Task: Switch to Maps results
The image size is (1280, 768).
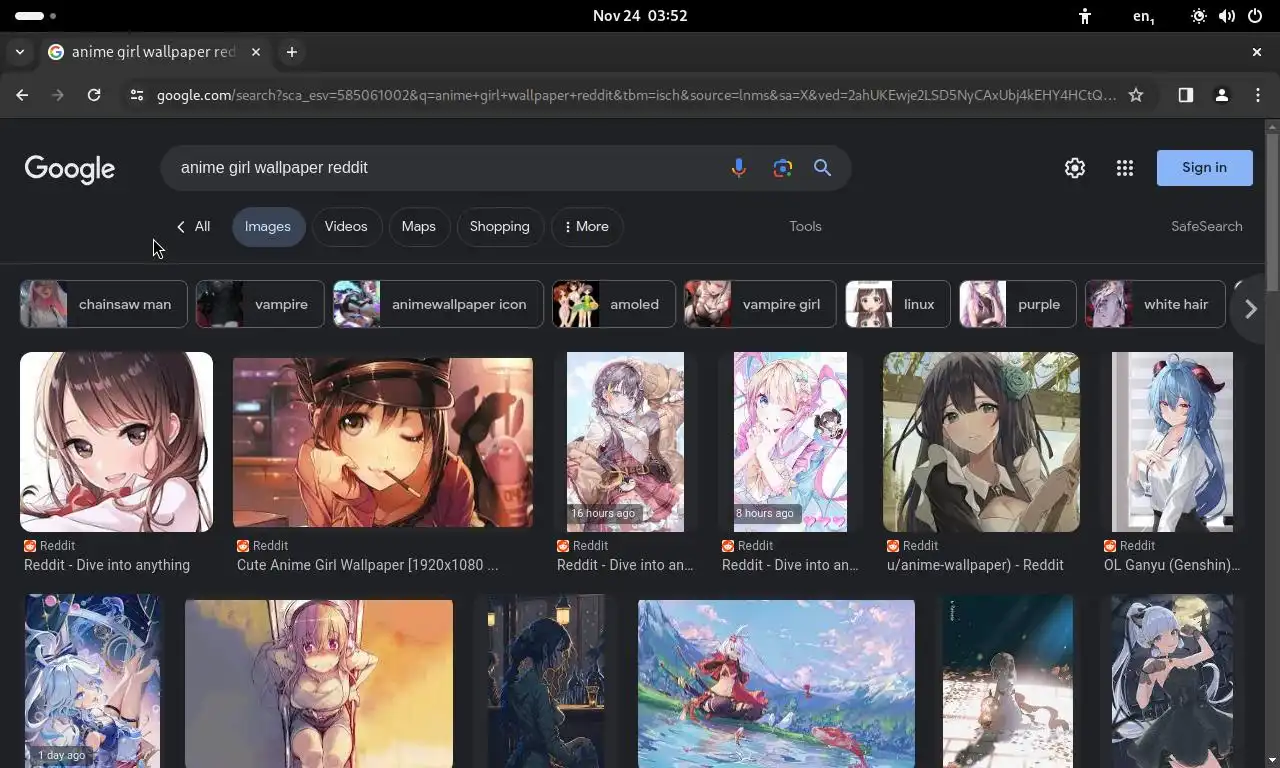Action: tap(419, 227)
